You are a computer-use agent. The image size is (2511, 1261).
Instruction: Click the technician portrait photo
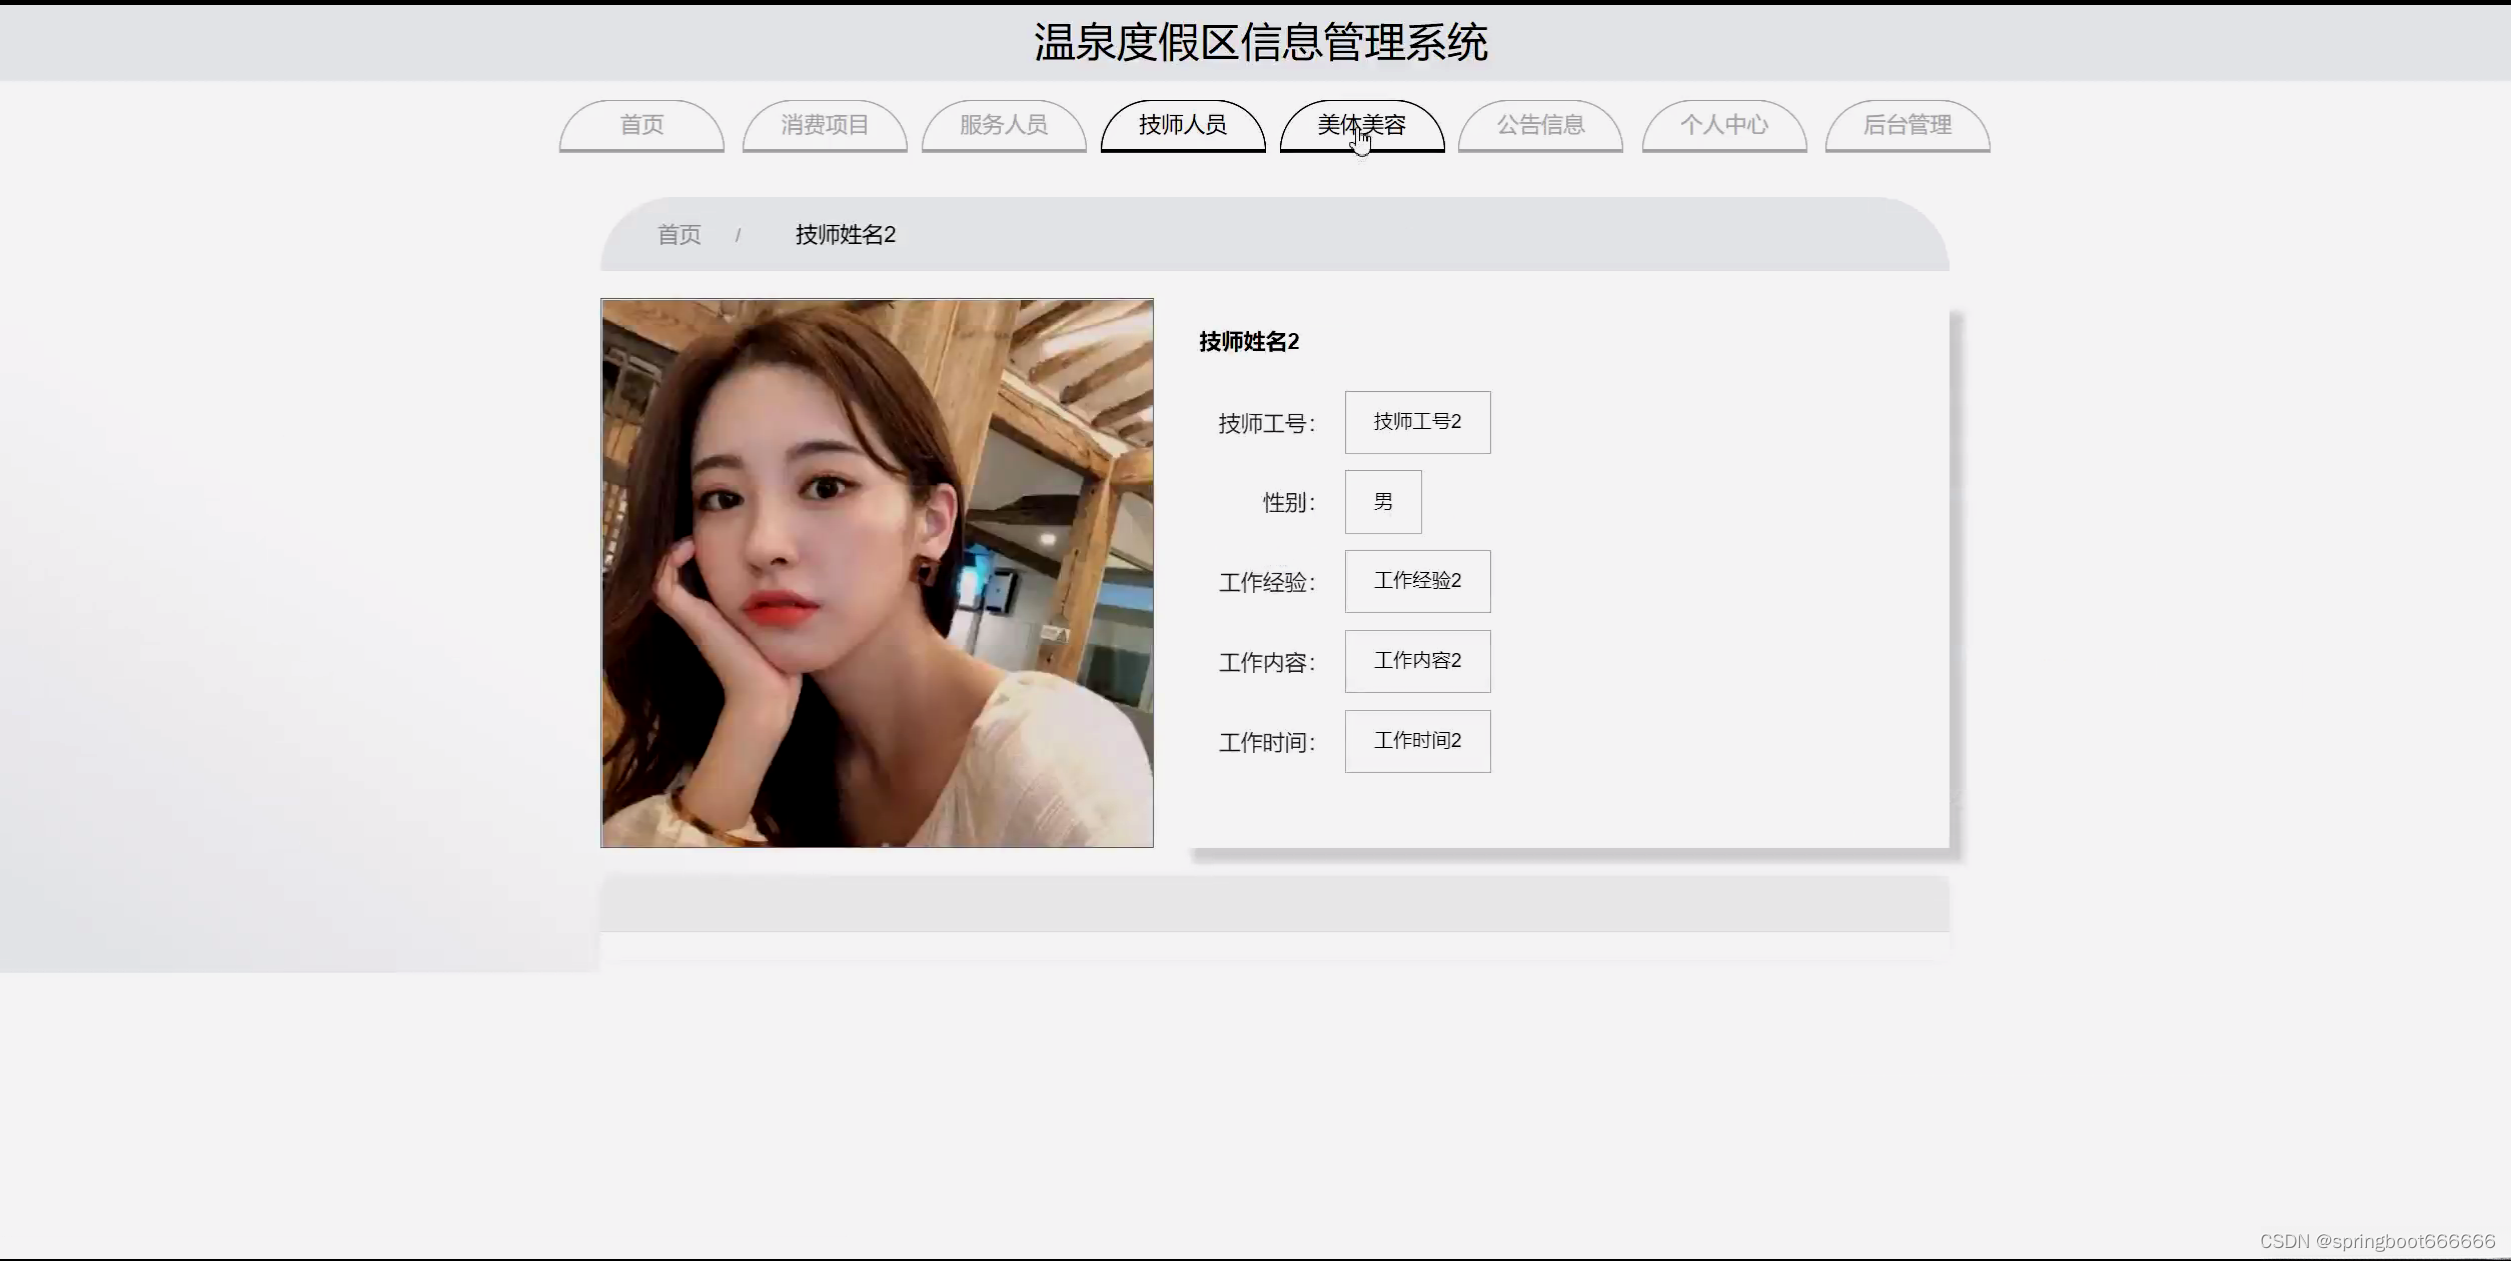tap(876, 573)
